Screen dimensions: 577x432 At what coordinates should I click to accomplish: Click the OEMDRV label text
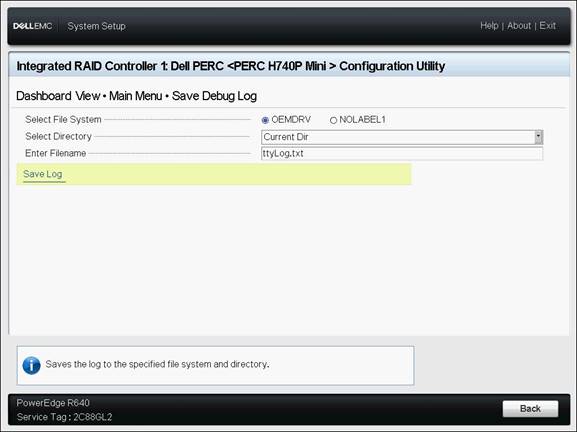pos(291,120)
